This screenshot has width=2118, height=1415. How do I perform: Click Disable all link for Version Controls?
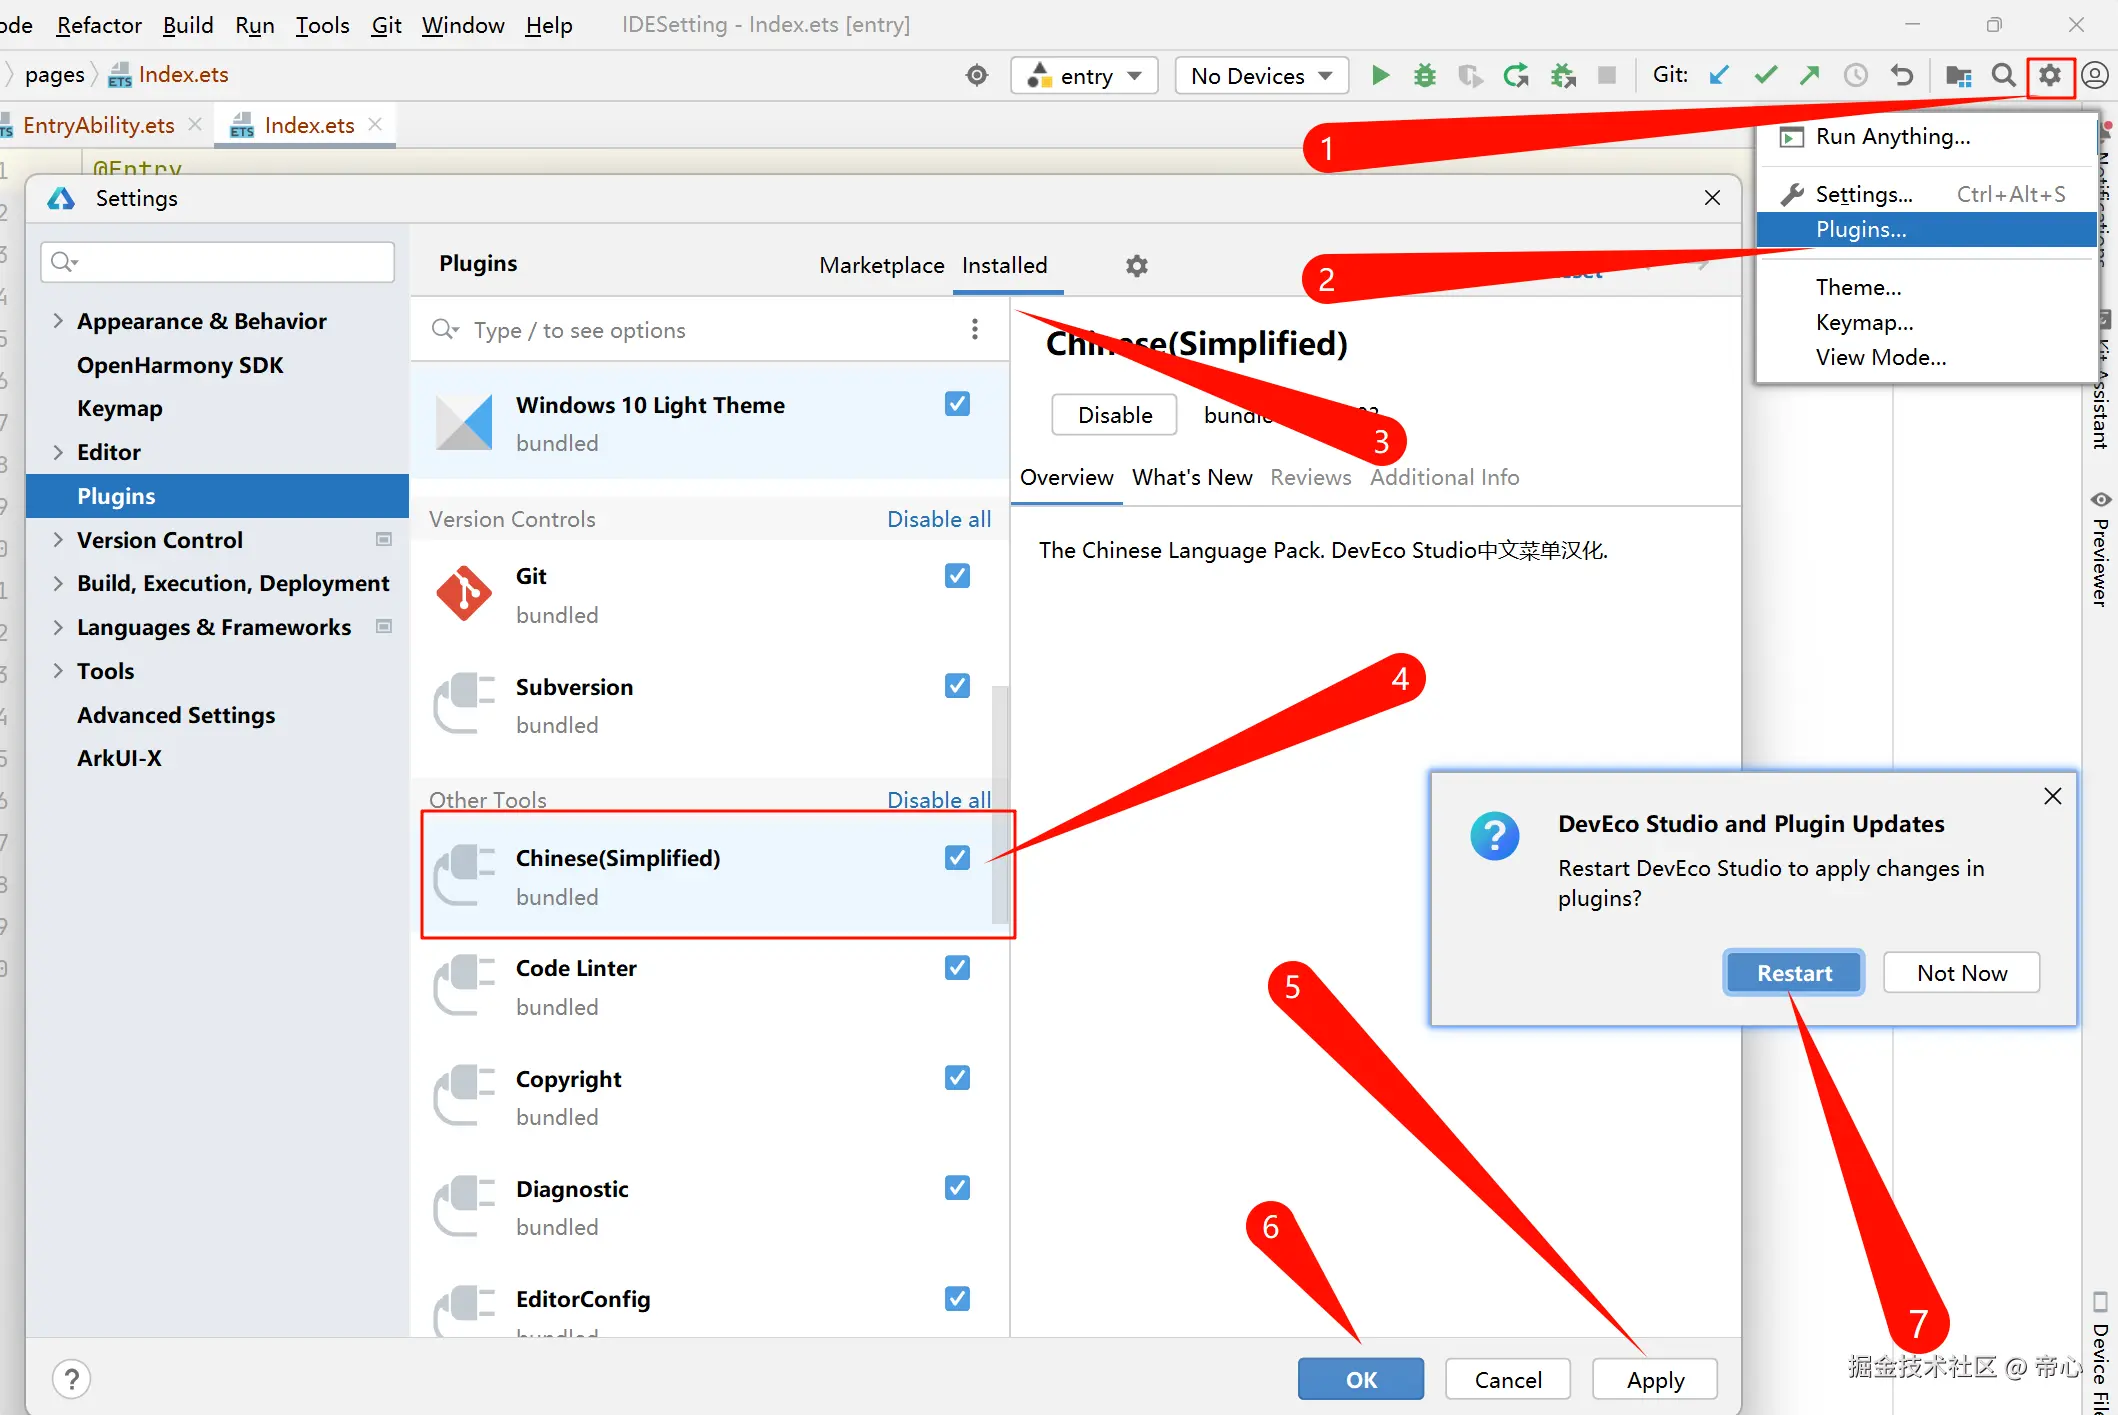tap(938, 519)
